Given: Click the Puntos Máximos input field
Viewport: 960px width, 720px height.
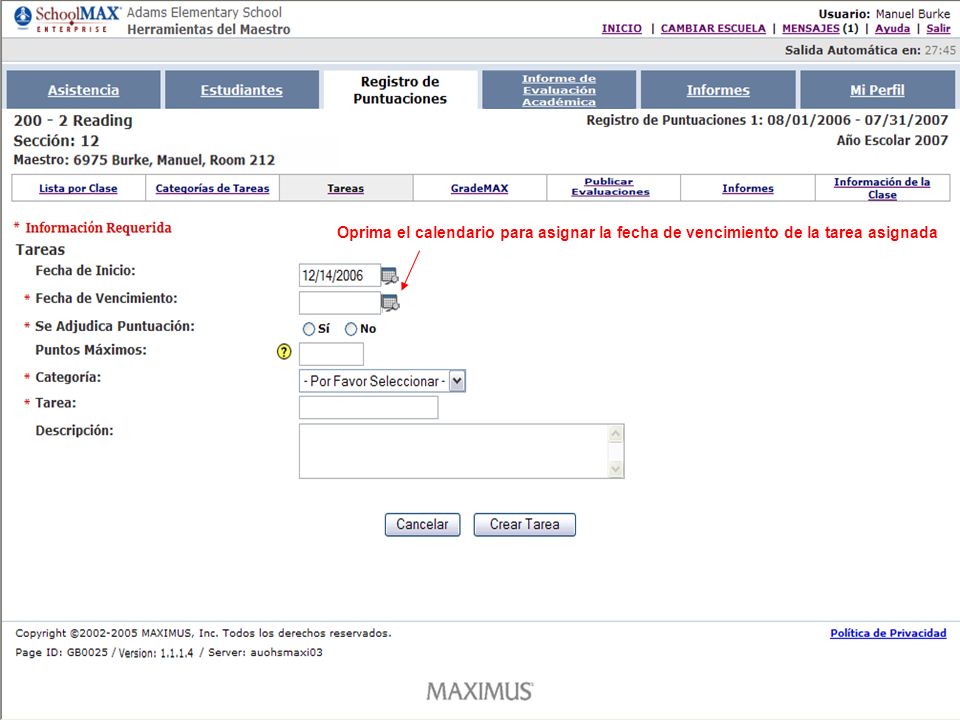Looking at the screenshot, I should click(331, 354).
